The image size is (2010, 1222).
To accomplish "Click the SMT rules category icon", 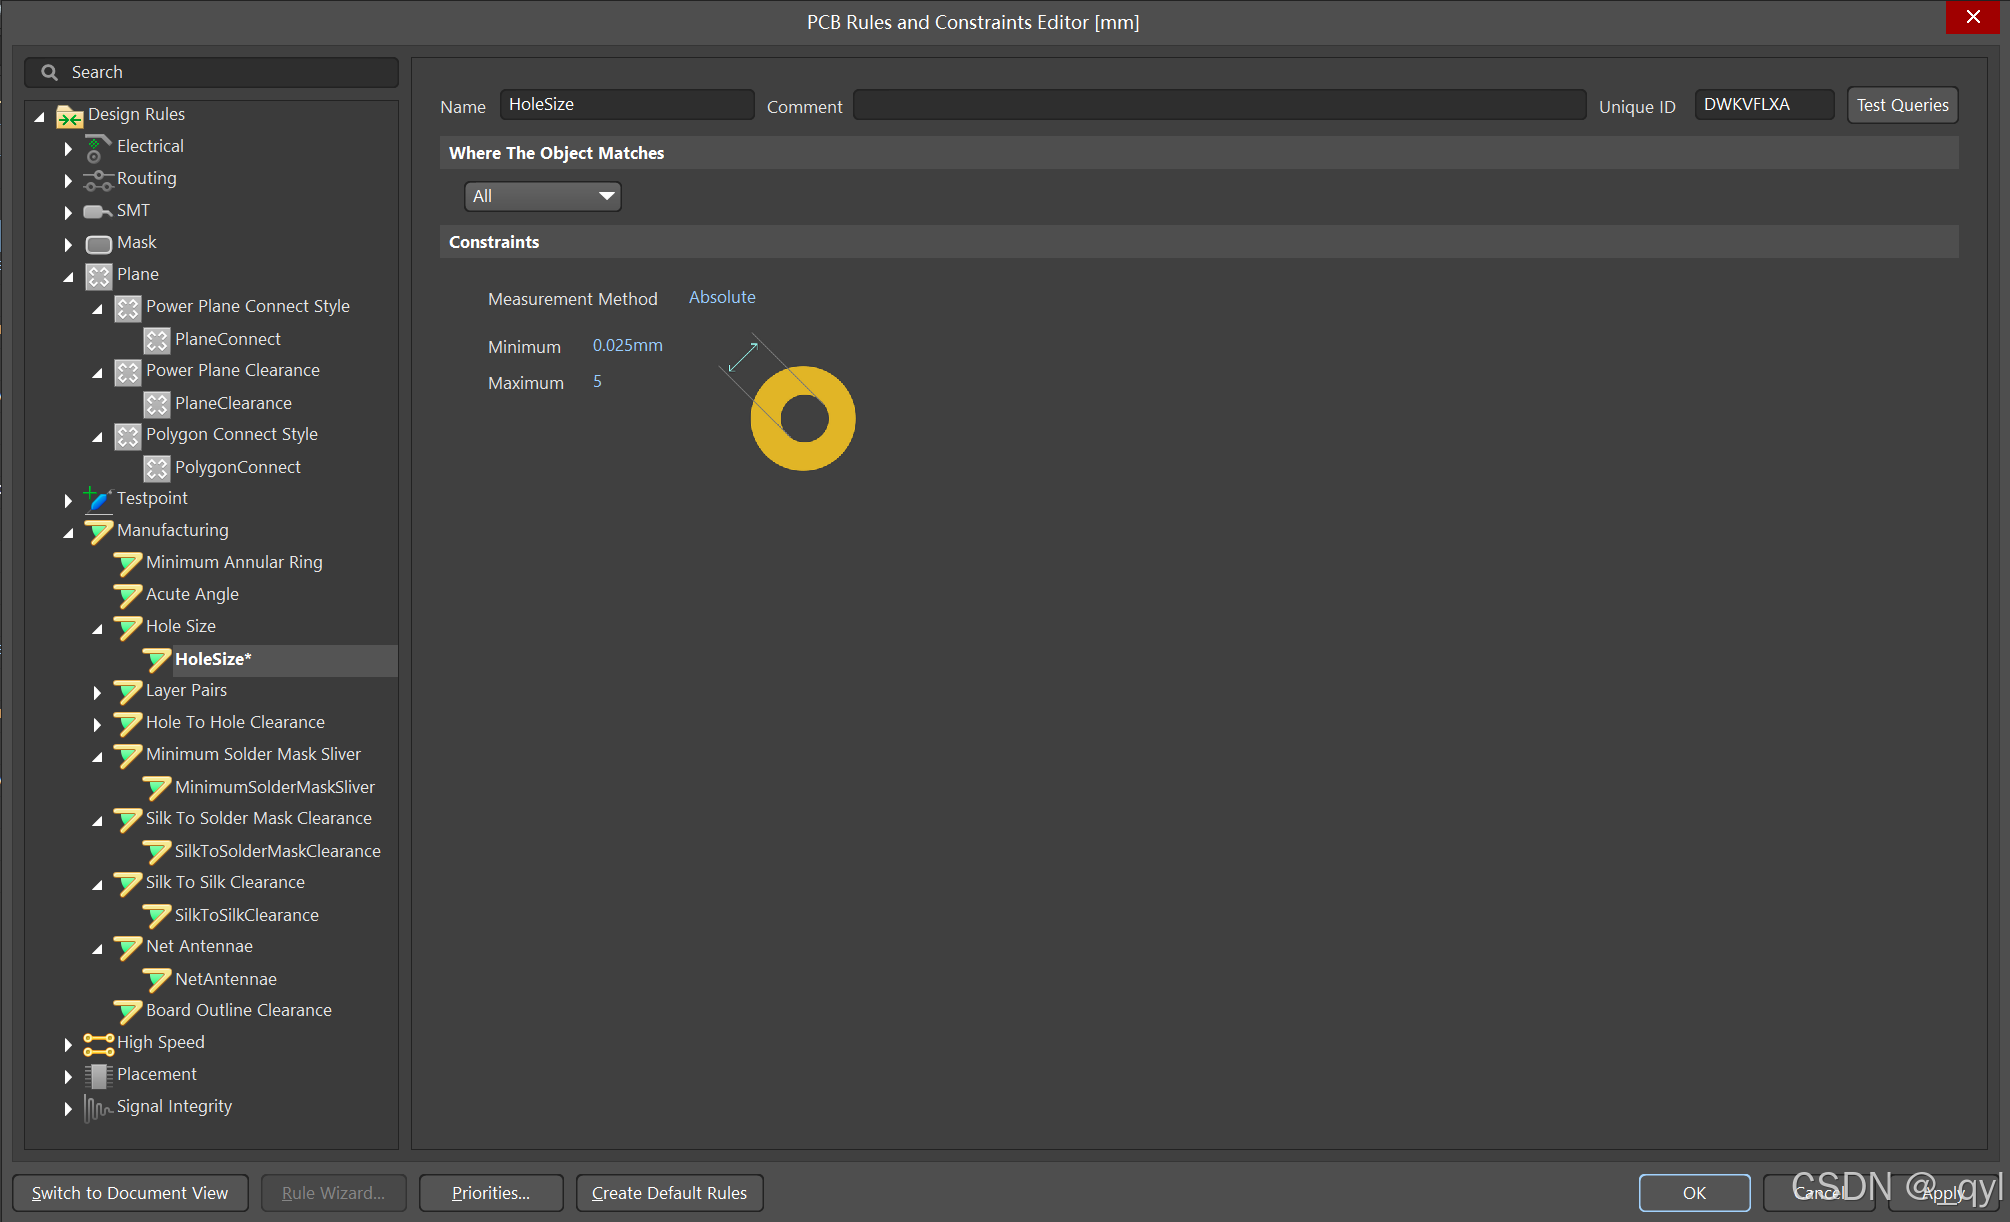I will (x=97, y=212).
